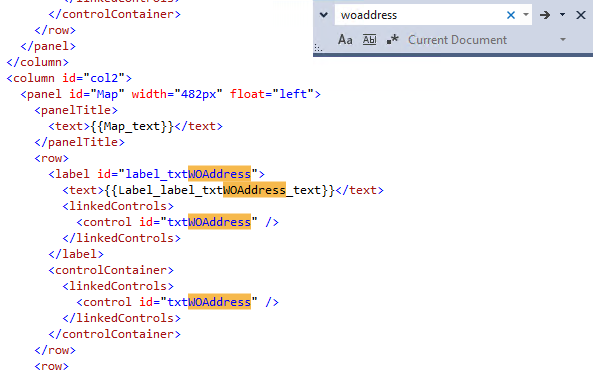Toggle Match case (Aa) option

click(345, 40)
